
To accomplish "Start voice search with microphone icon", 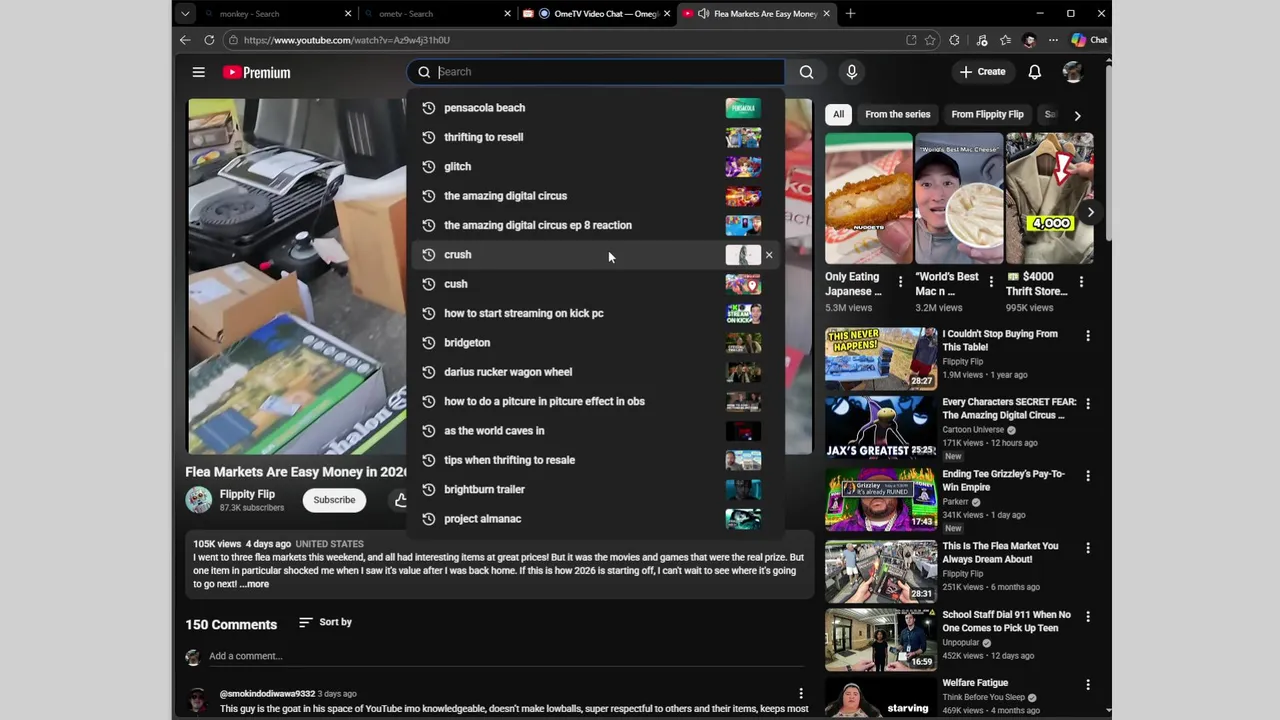I will [x=852, y=72].
